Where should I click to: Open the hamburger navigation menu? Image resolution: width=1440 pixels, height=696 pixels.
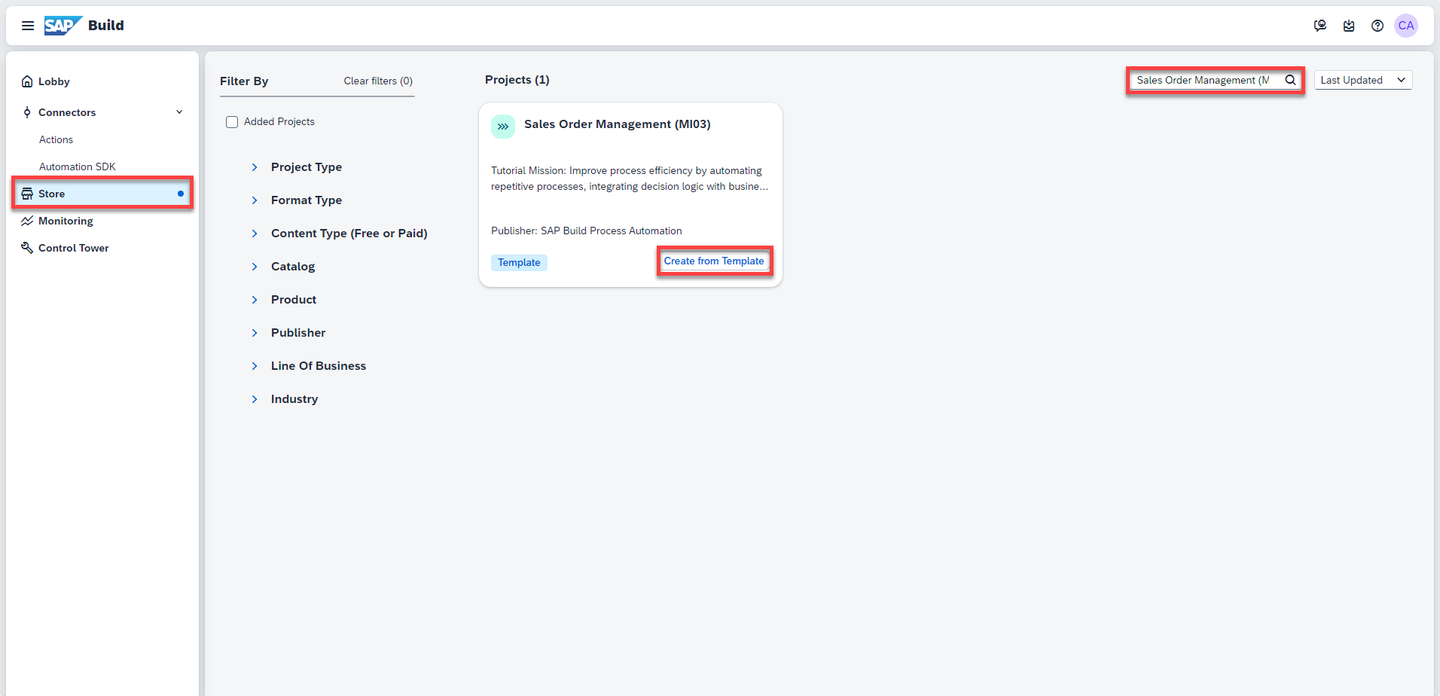pyautogui.click(x=27, y=25)
